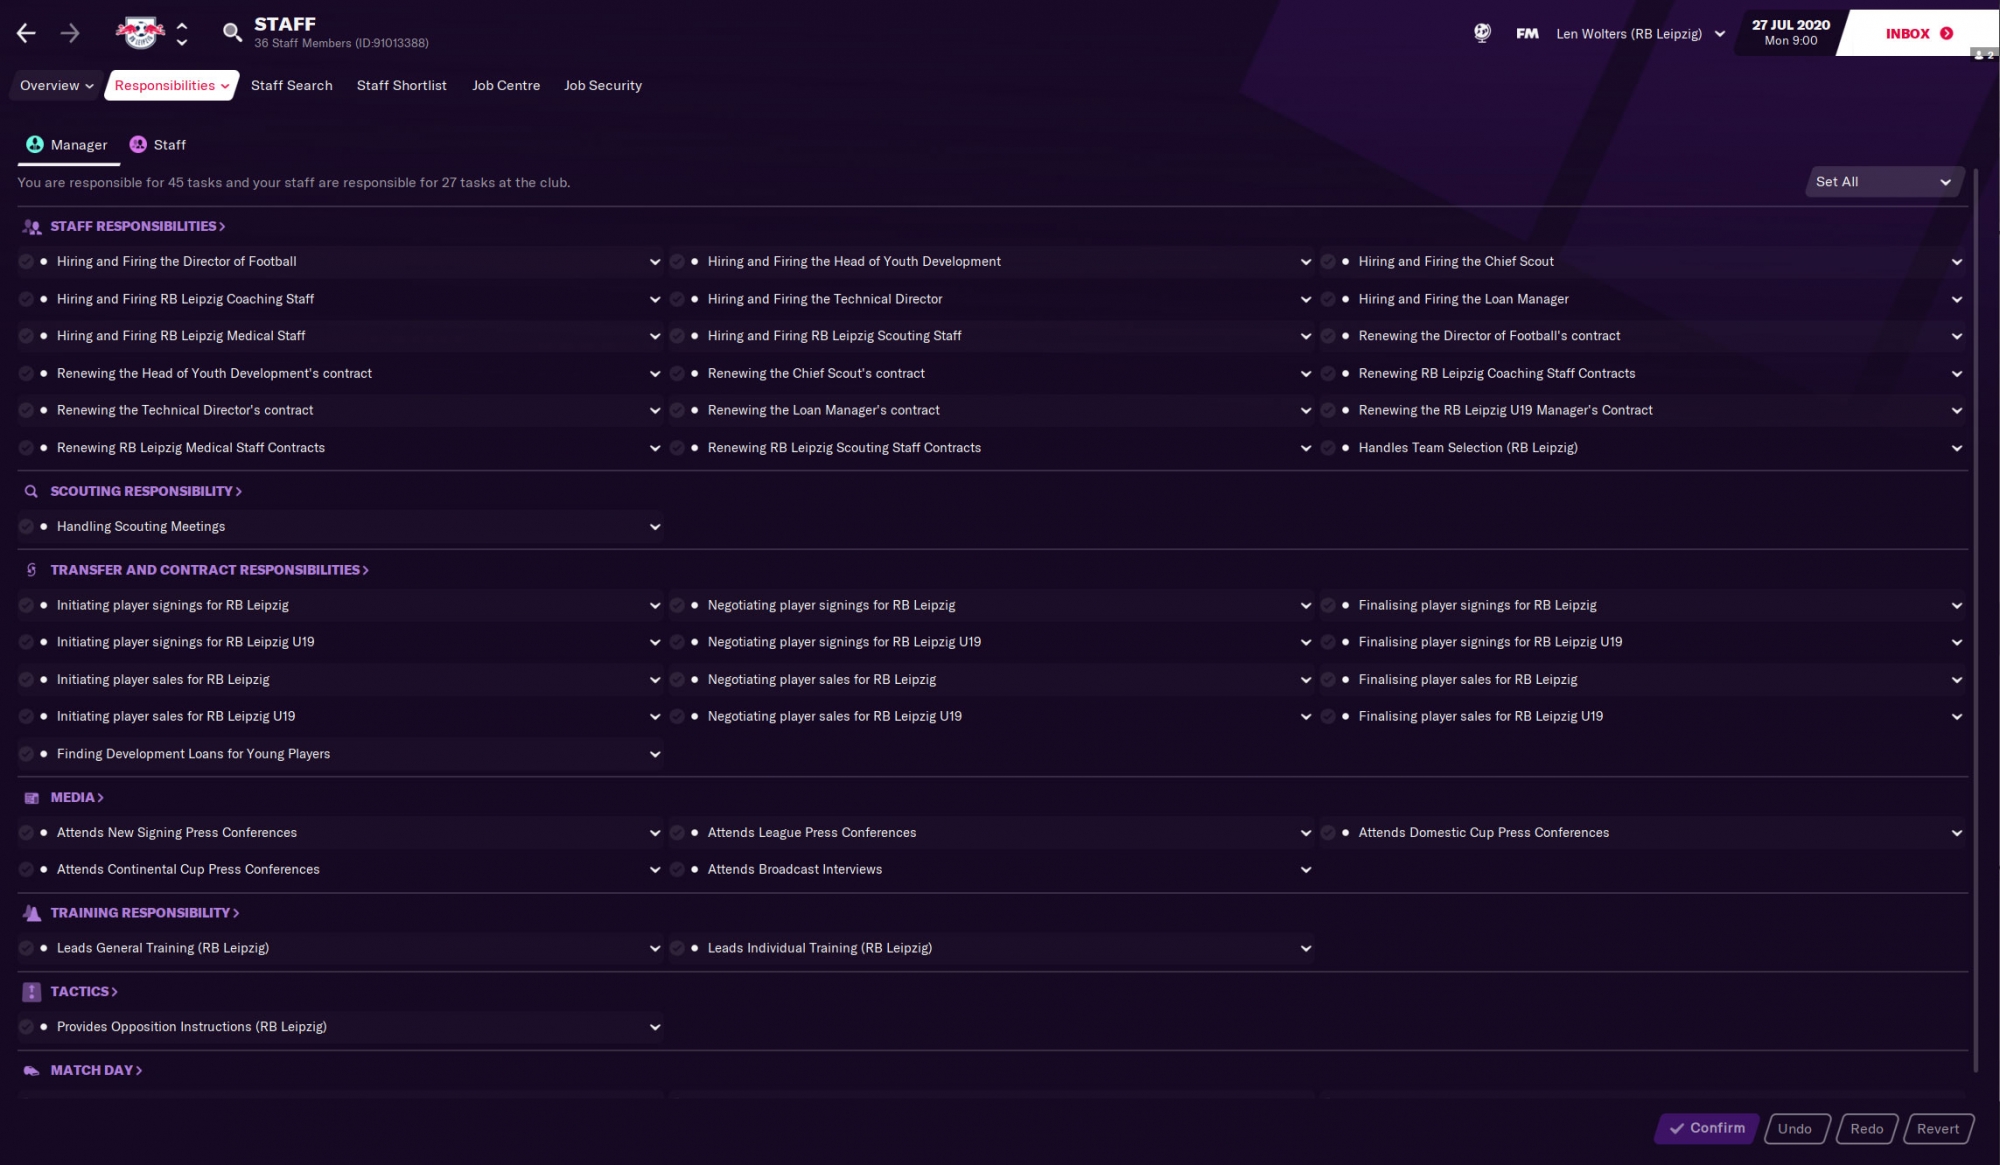Switch to the Staff tab

[x=158, y=145]
